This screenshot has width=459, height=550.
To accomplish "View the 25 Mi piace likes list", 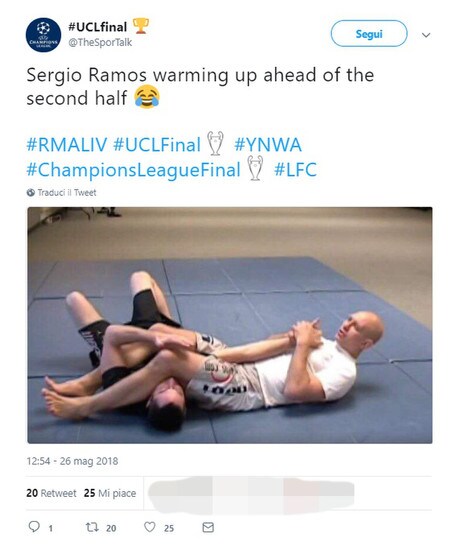I will pyautogui.click(x=110, y=493).
